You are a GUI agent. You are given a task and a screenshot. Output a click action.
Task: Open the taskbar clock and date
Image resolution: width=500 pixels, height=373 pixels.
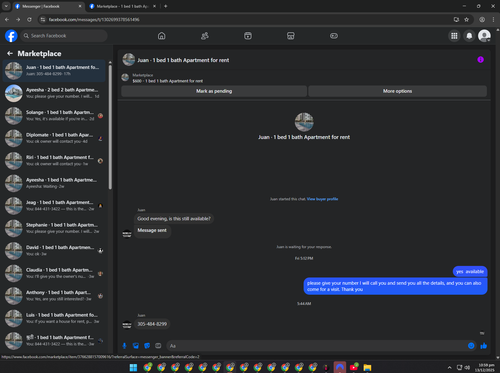pyautogui.click(x=486, y=368)
